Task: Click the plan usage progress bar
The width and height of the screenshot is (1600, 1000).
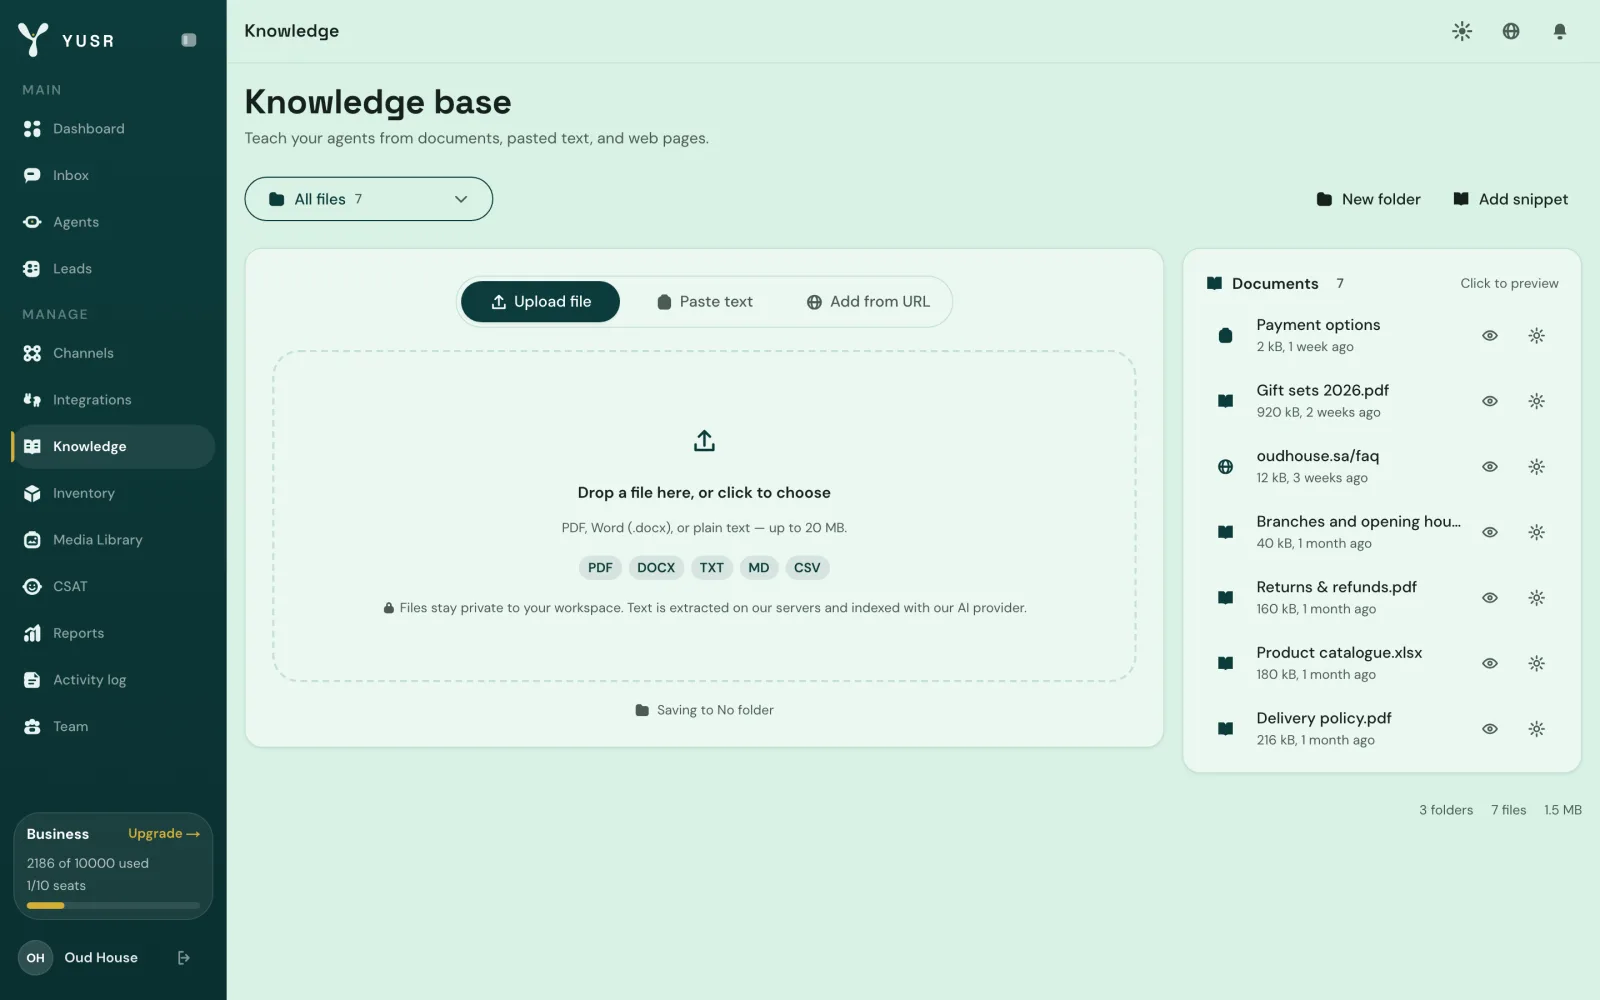Action: [x=113, y=906]
